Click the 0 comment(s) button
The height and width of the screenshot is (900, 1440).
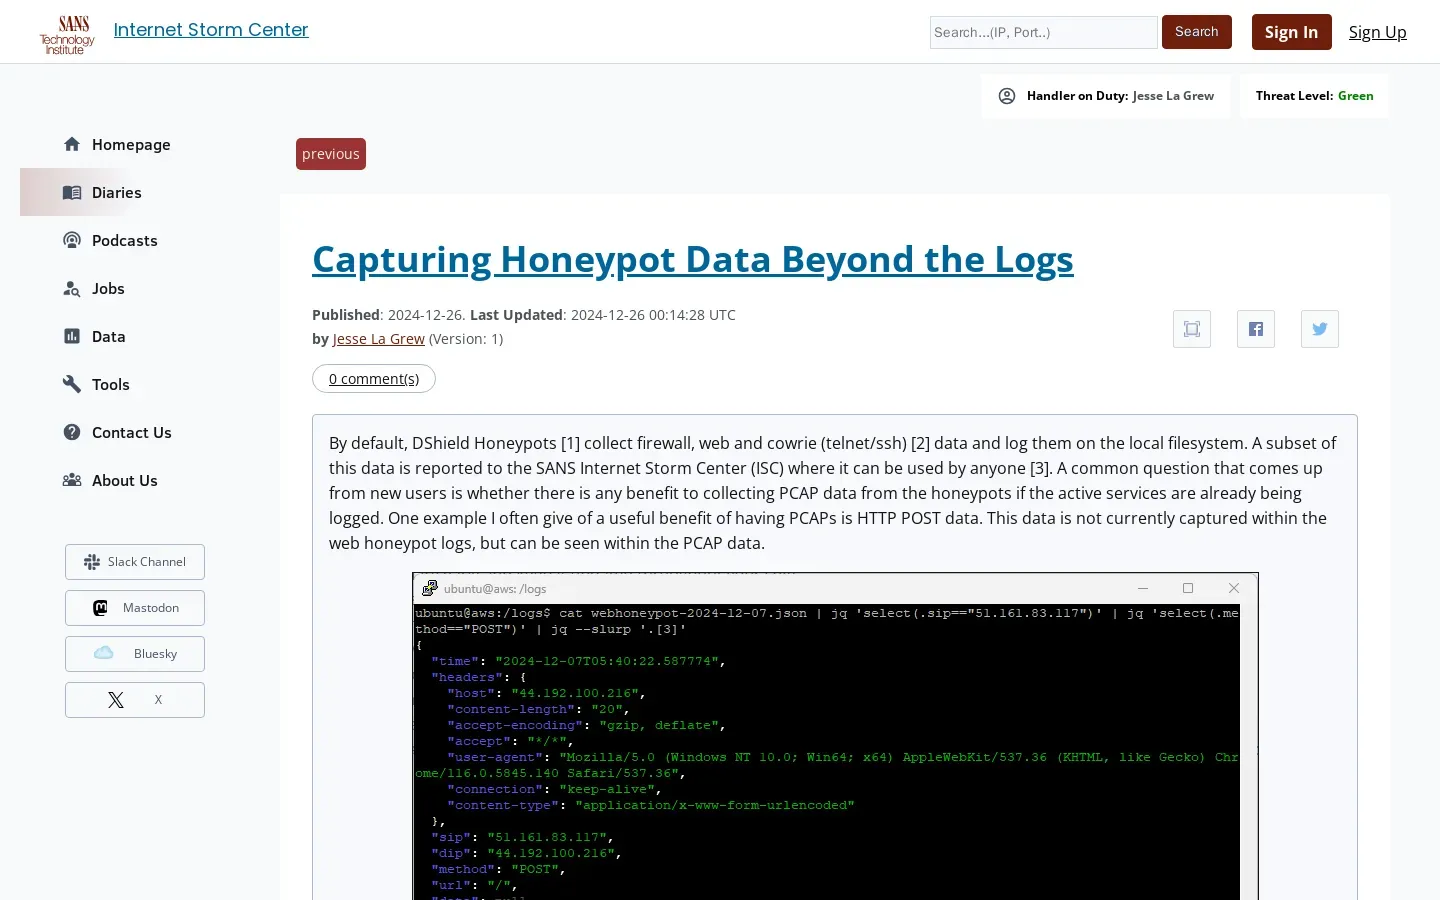374,379
